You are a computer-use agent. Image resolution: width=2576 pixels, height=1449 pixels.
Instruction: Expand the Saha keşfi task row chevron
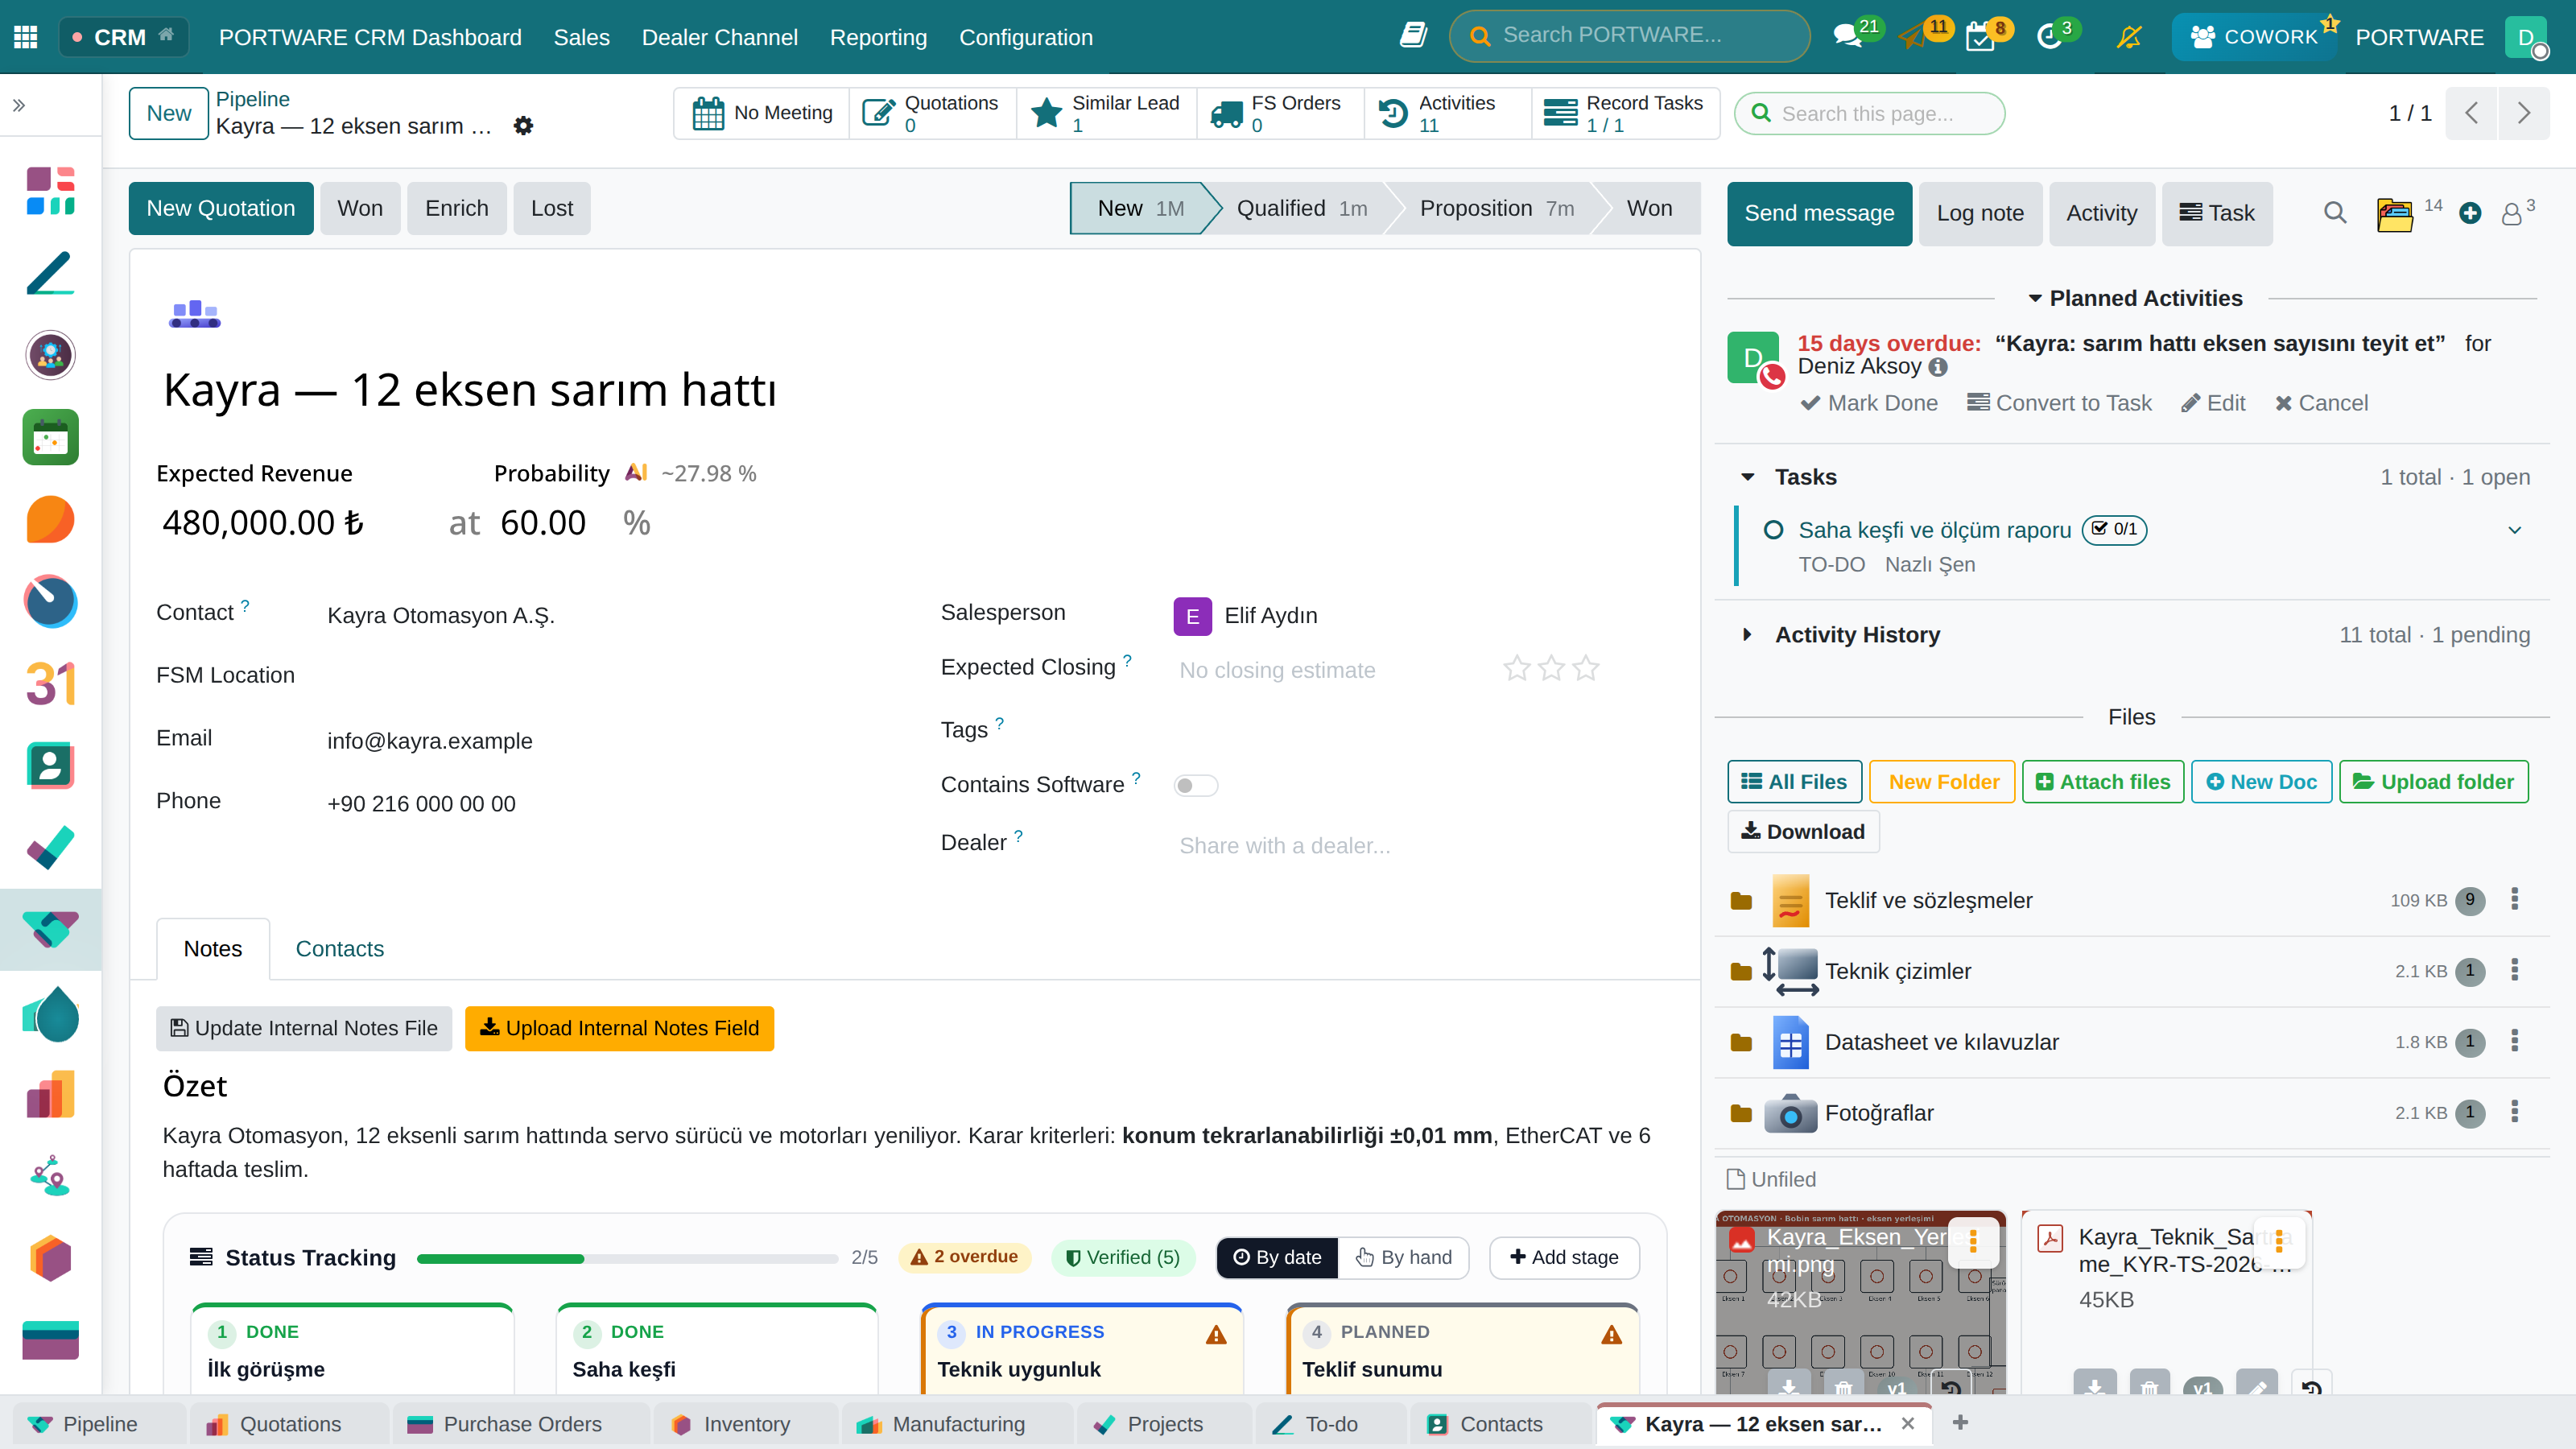pos(2514,530)
